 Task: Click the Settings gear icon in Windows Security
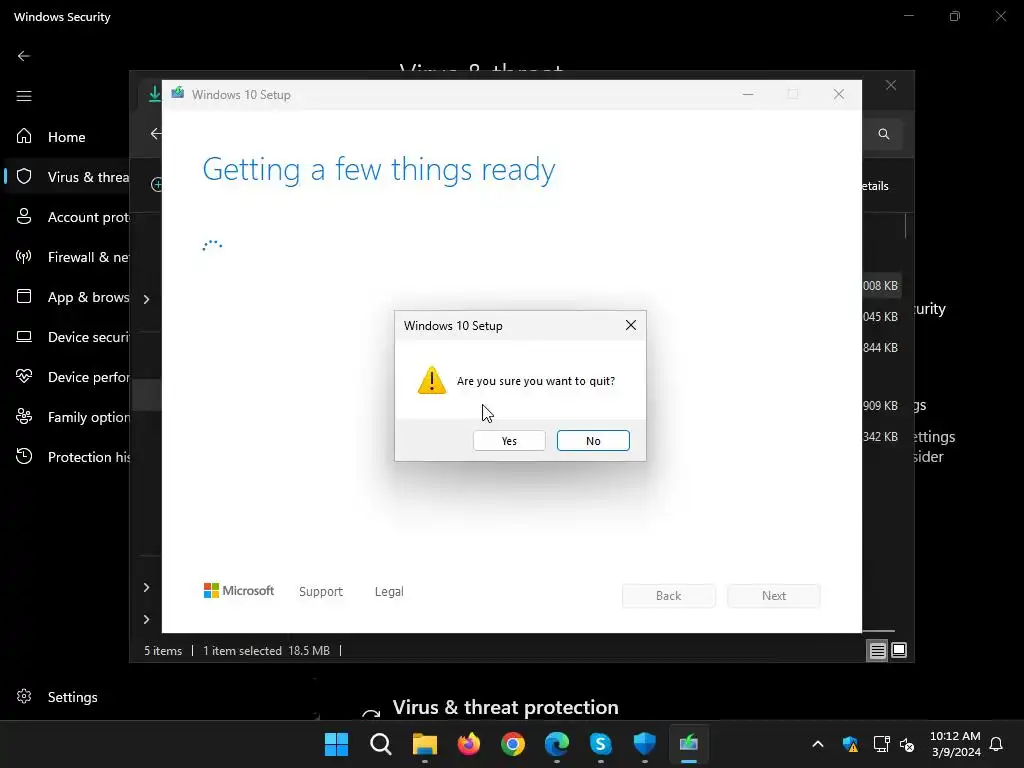coord(24,696)
